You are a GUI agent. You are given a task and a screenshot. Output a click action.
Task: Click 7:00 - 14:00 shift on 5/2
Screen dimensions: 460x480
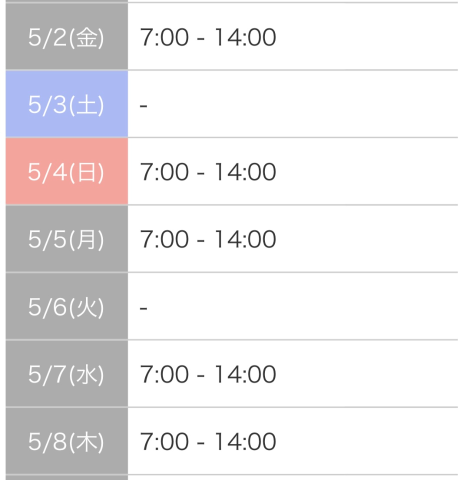(208, 37)
